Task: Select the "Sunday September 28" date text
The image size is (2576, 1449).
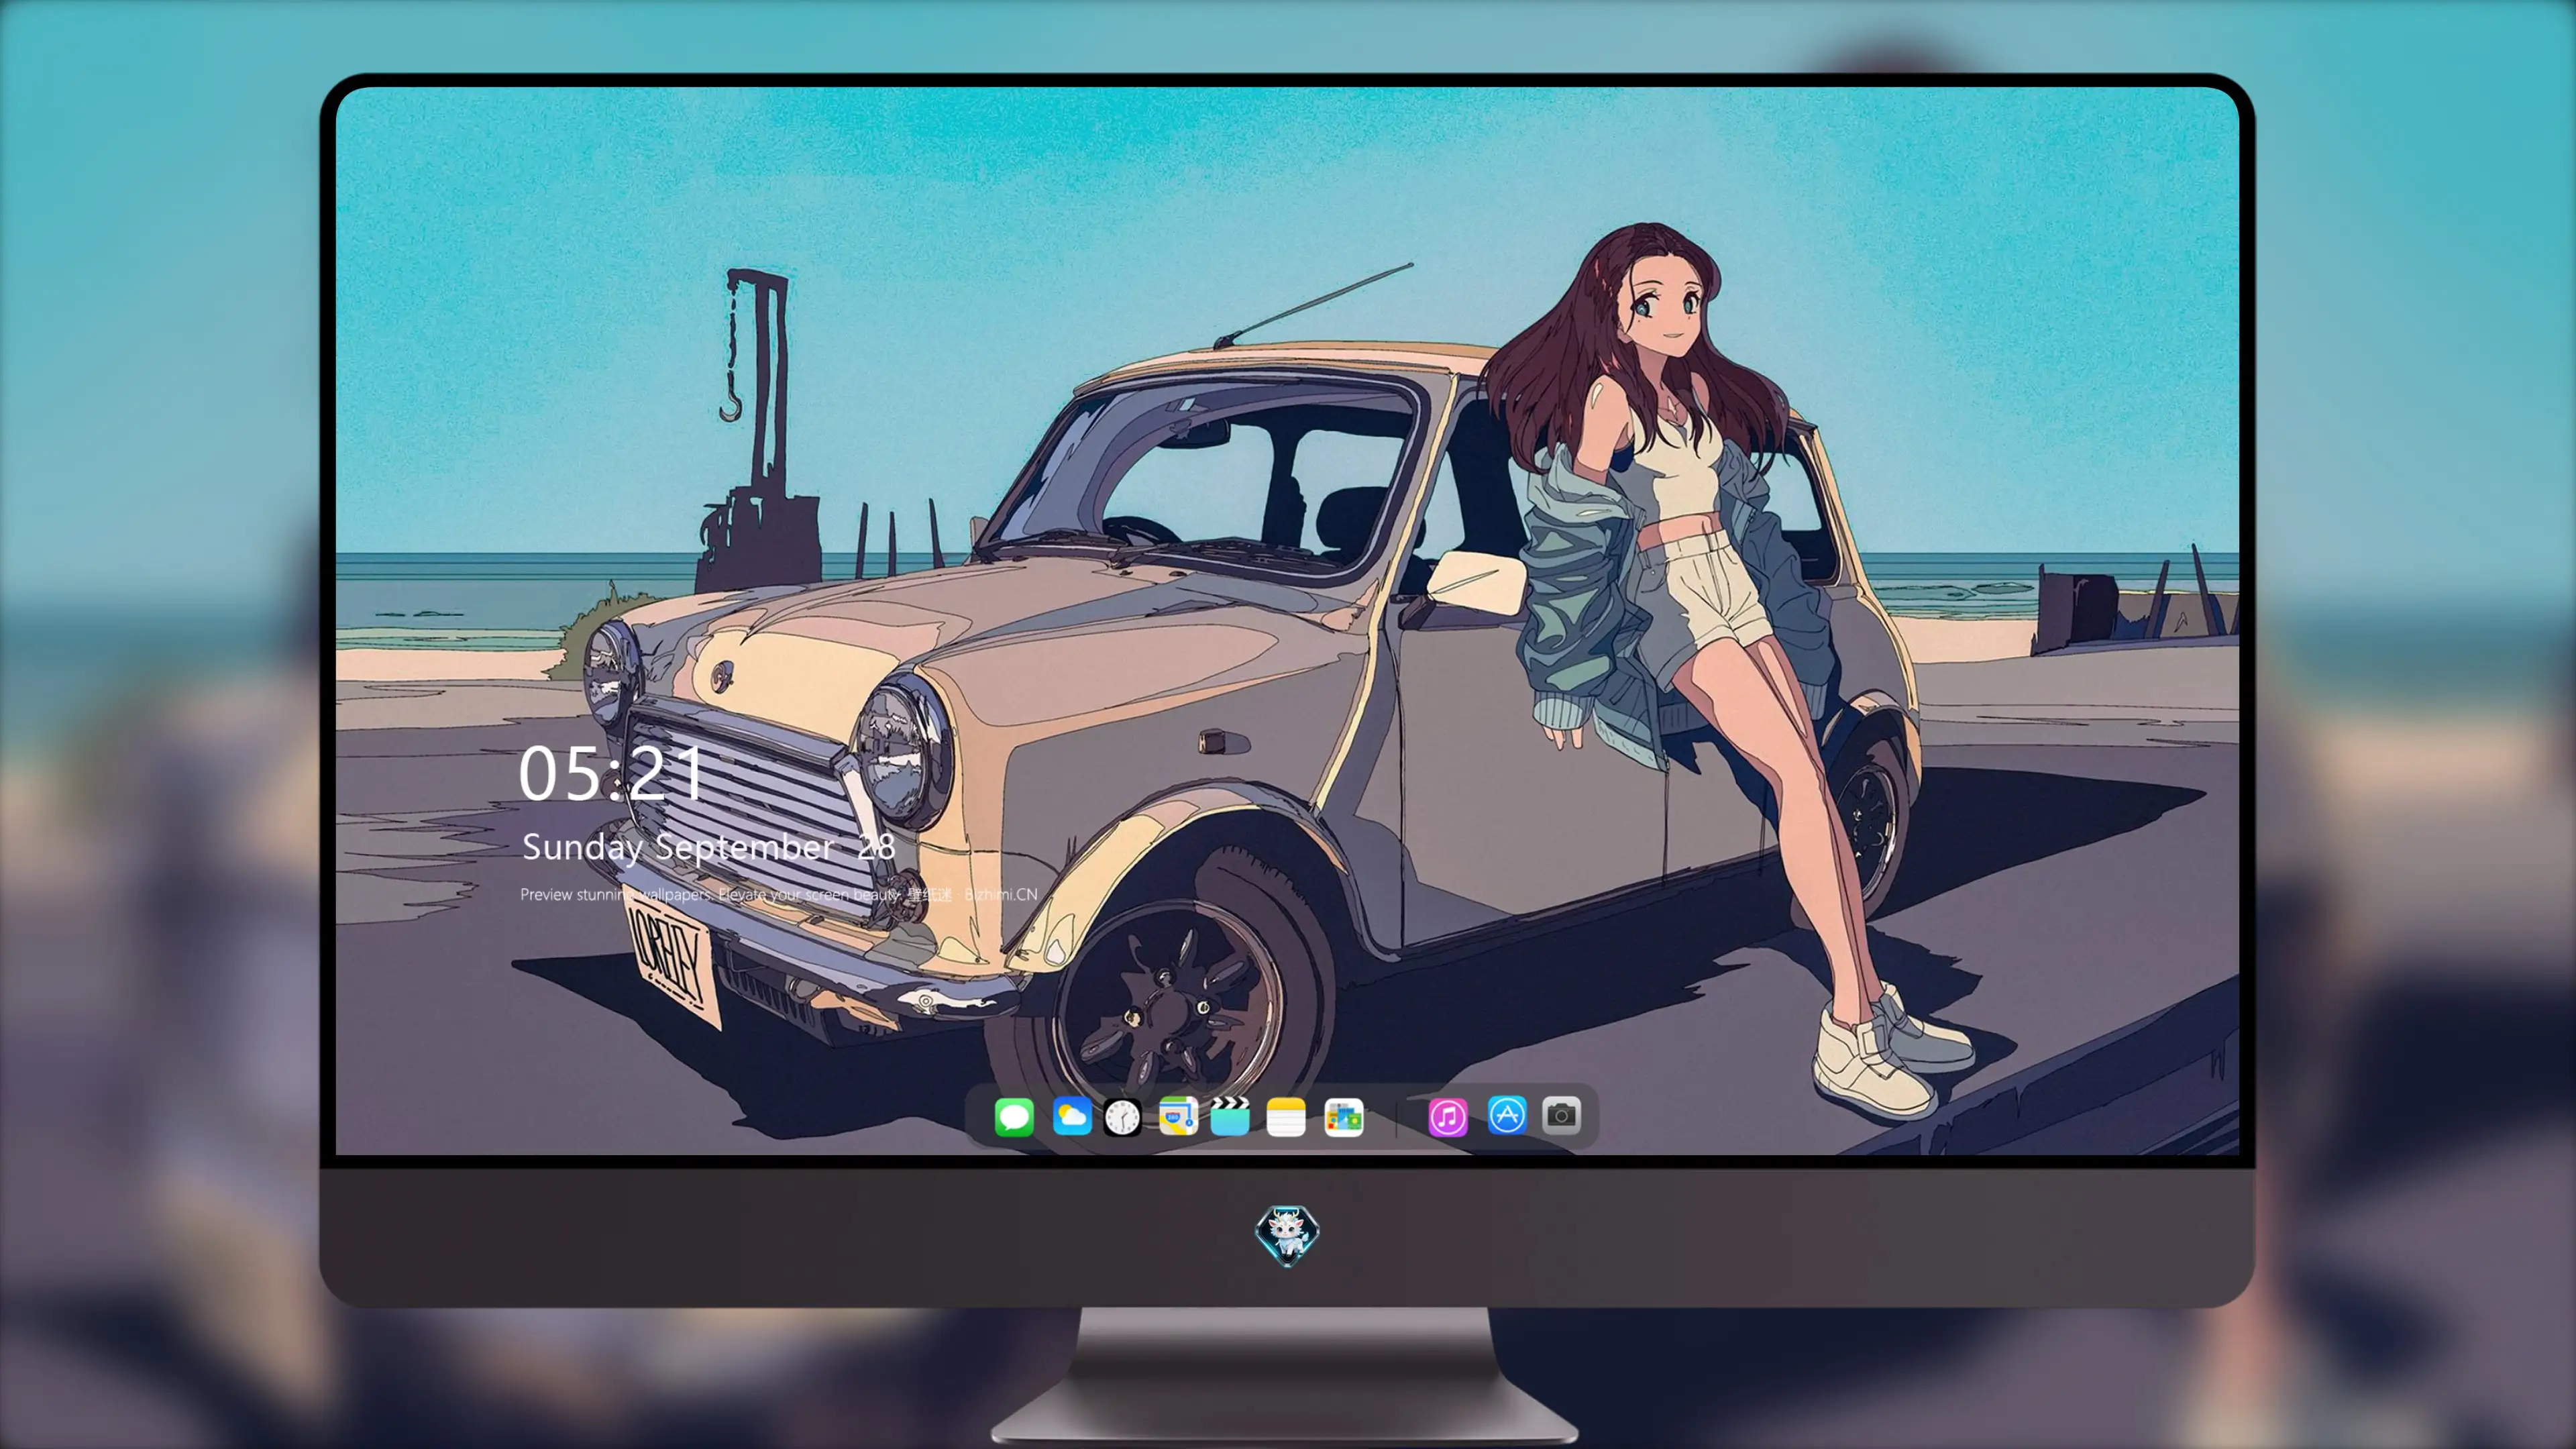Action: (x=708, y=847)
